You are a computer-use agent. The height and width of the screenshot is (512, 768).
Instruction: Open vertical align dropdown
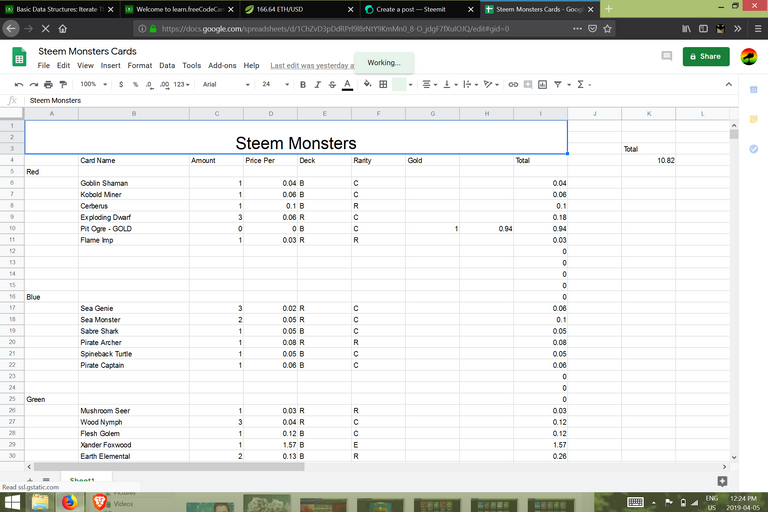pos(450,84)
